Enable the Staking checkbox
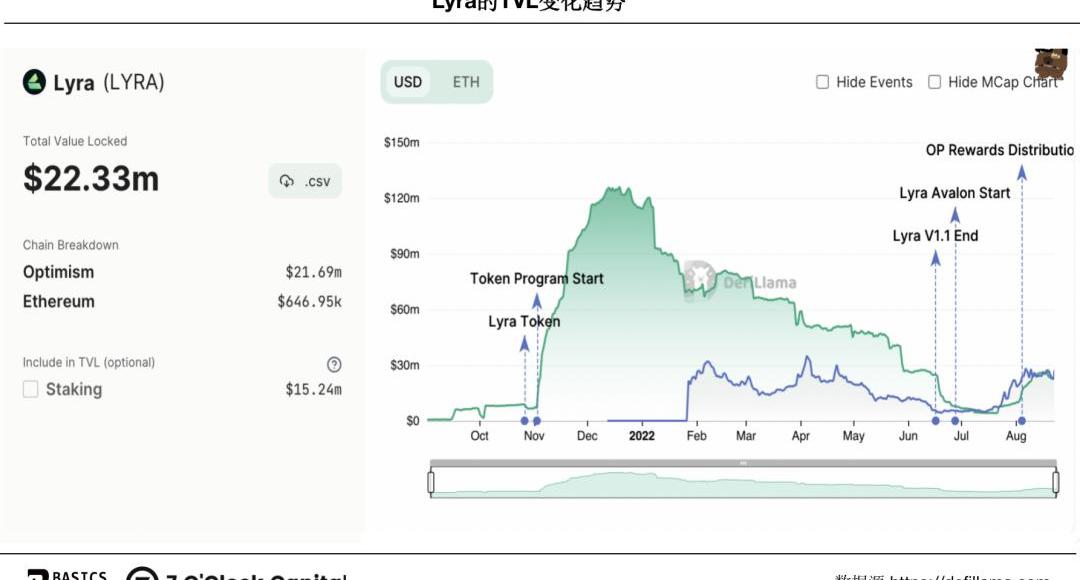The width and height of the screenshot is (1080, 580). point(31,389)
